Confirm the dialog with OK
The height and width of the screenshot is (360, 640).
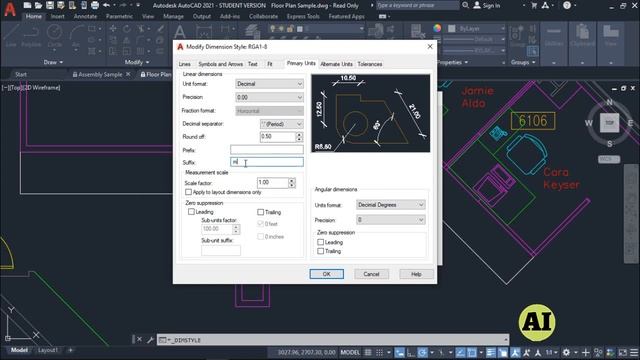pos(327,274)
